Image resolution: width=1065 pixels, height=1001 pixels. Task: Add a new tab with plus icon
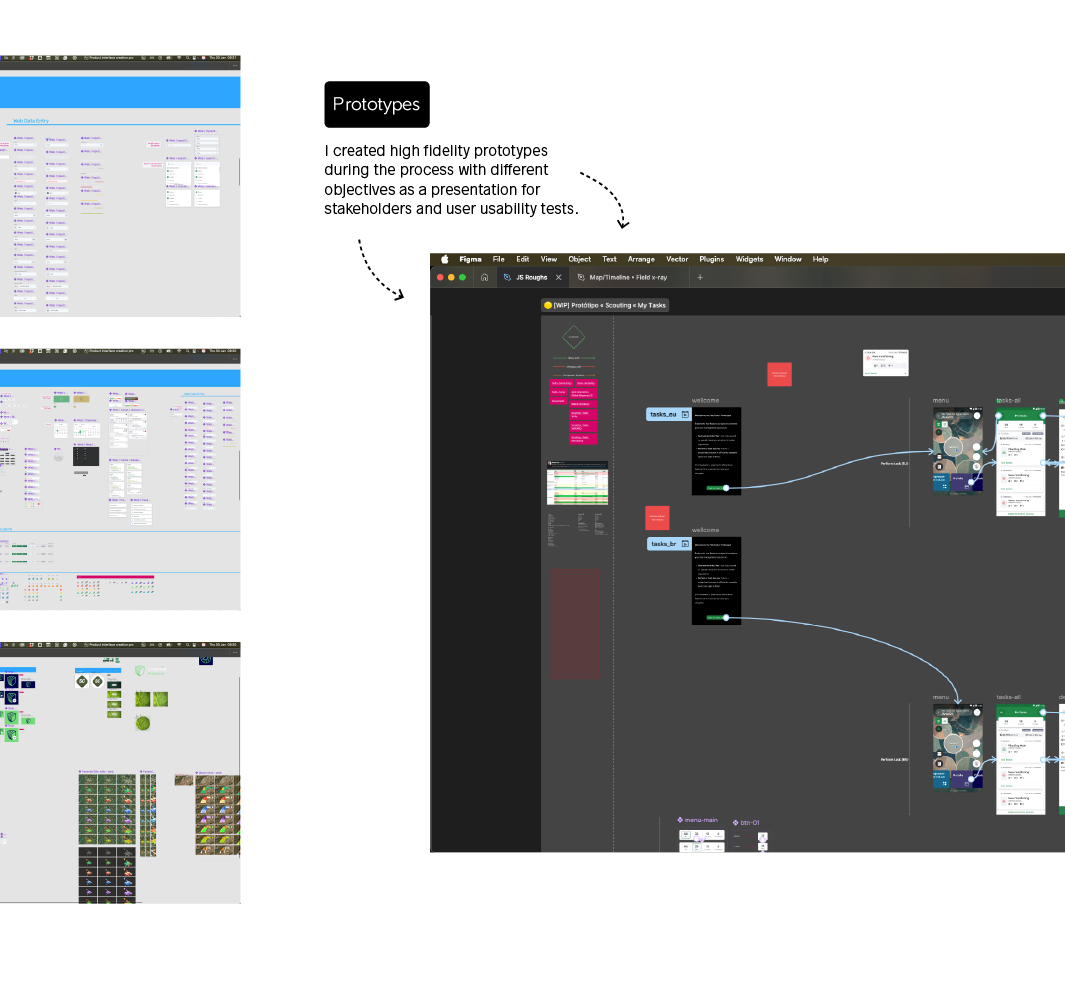[x=700, y=277]
